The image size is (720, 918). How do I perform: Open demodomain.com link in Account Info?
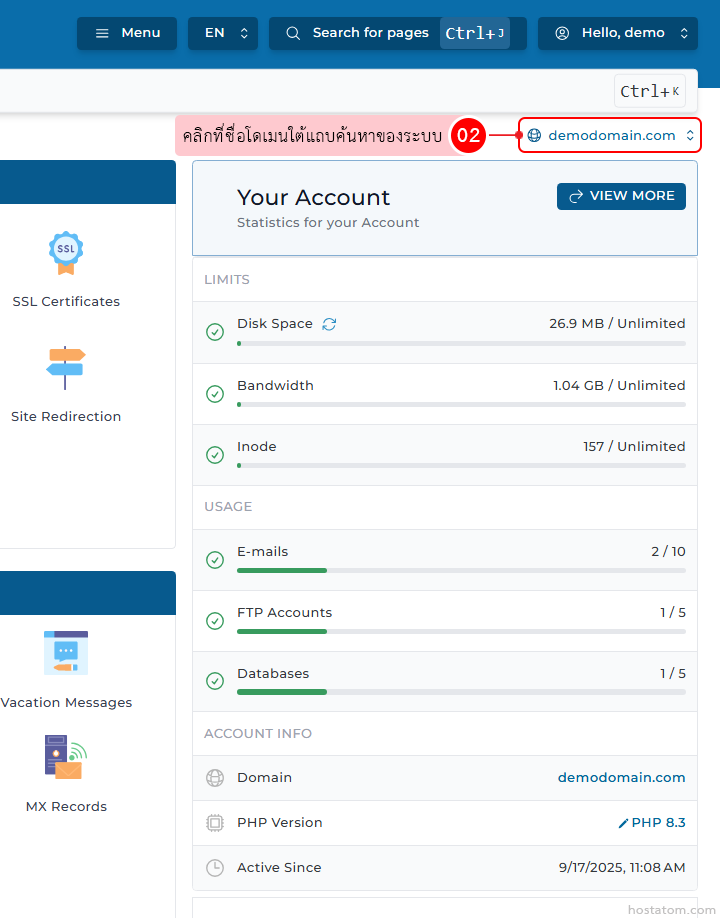621,778
